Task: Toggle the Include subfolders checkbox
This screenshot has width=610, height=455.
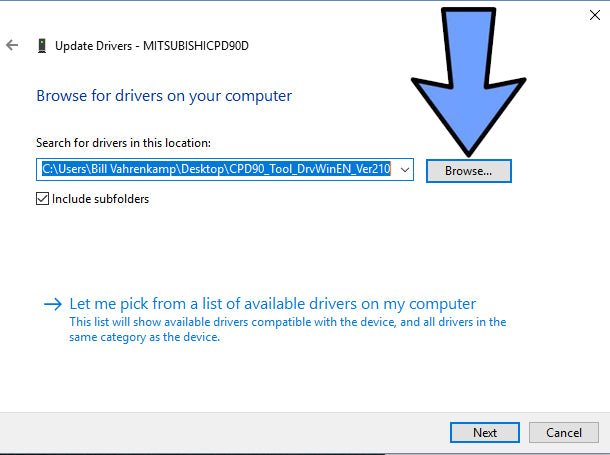Action: click(42, 199)
